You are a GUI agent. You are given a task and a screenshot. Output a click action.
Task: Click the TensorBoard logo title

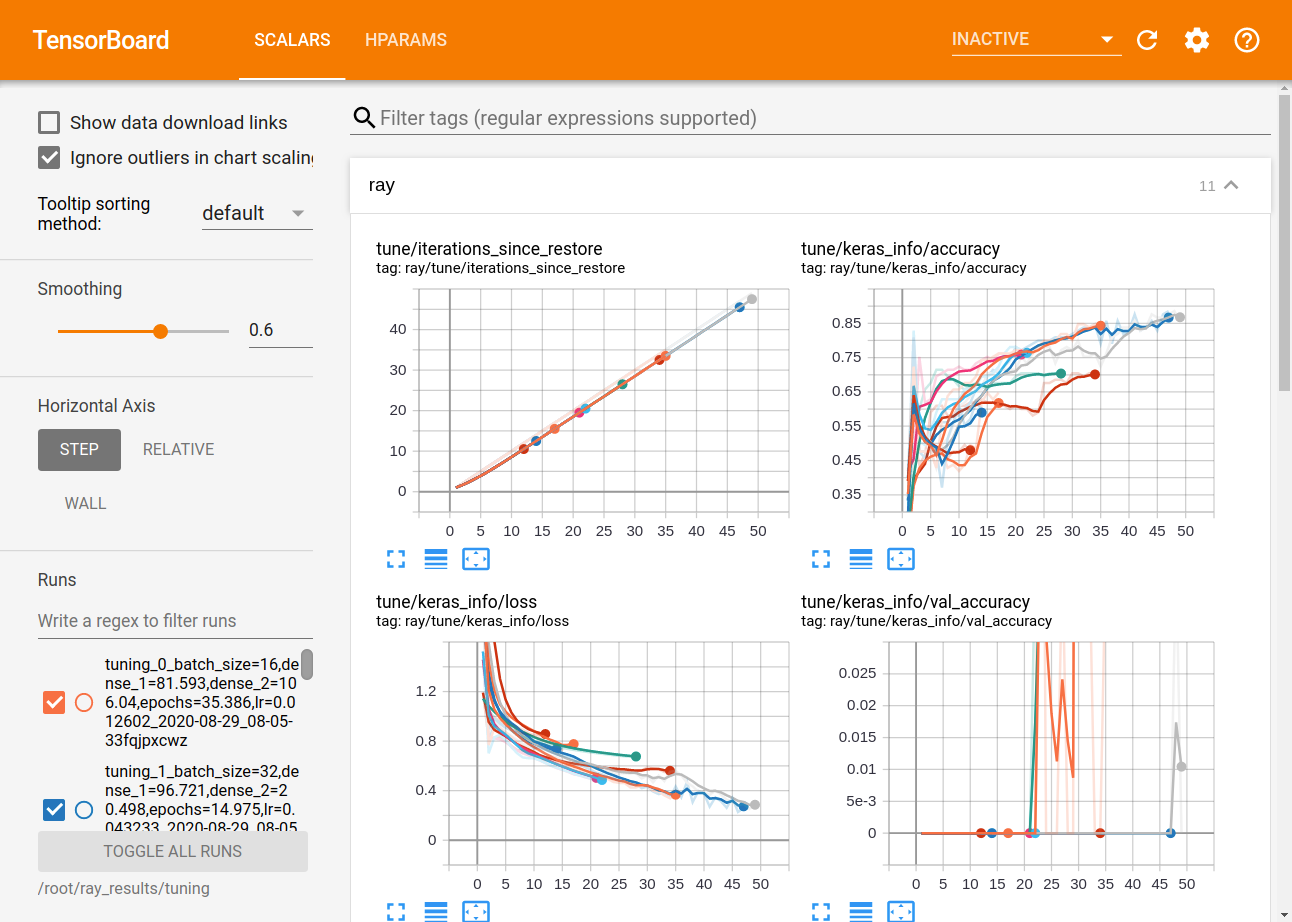101,40
